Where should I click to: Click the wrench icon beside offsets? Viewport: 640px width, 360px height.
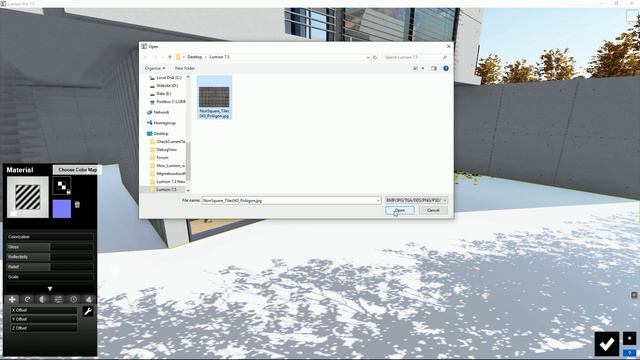pos(88,311)
